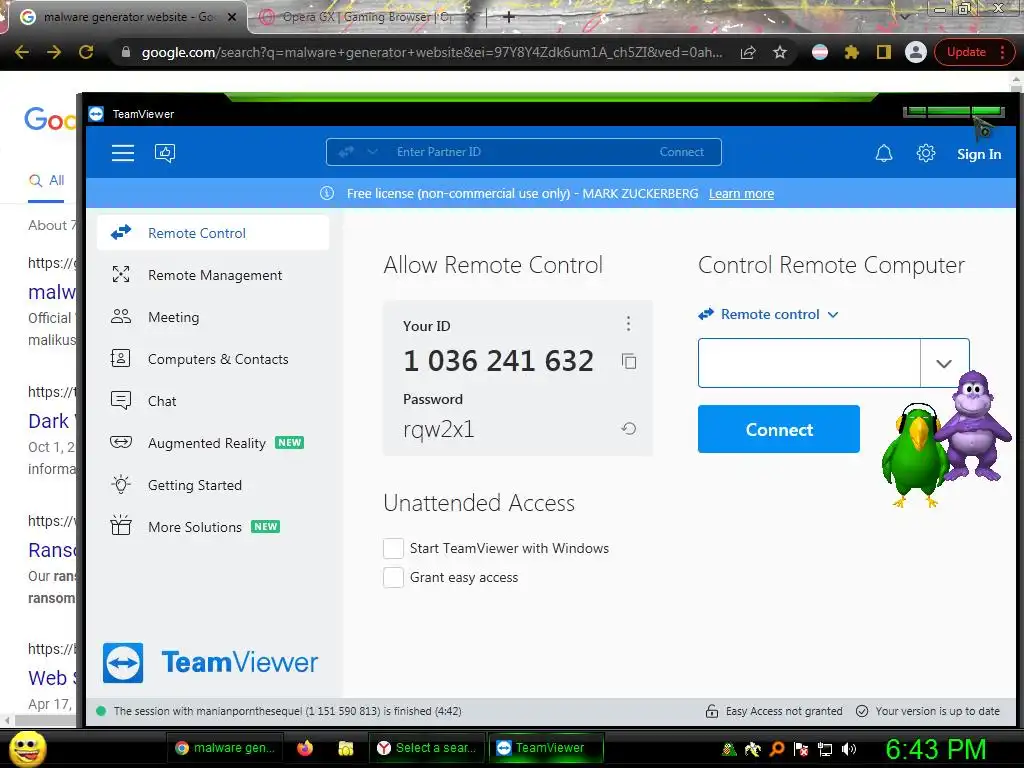Reload the Google search page
Image resolution: width=1024 pixels, height=768 pixels.
86,52
